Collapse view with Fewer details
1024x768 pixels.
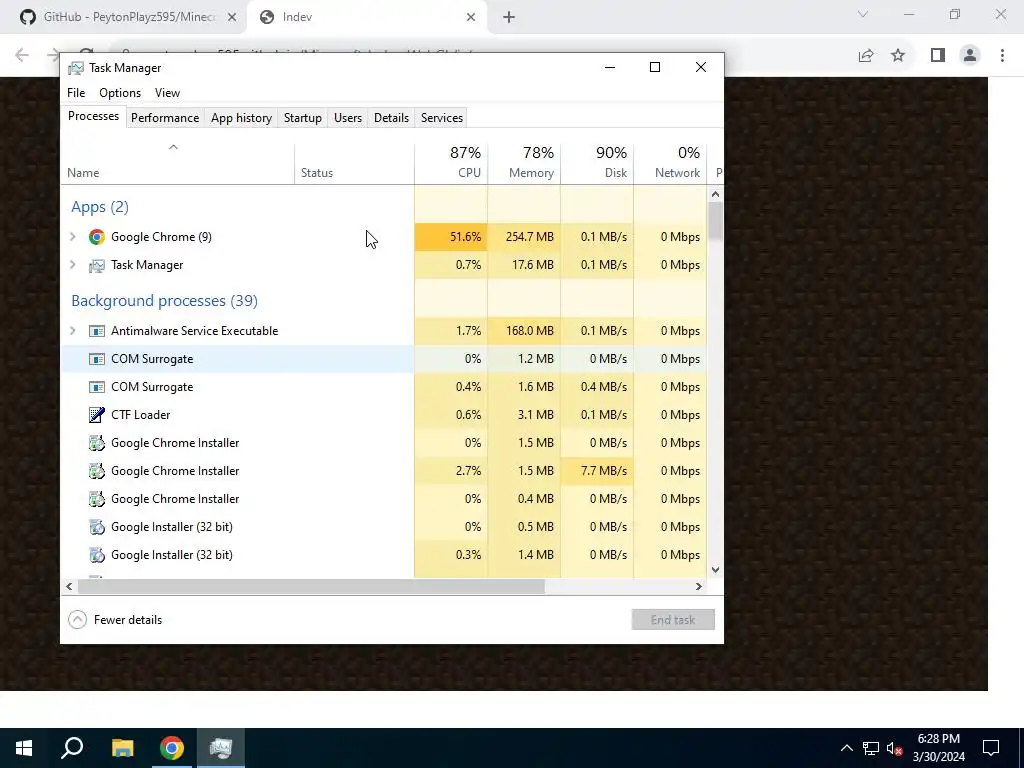115,620
